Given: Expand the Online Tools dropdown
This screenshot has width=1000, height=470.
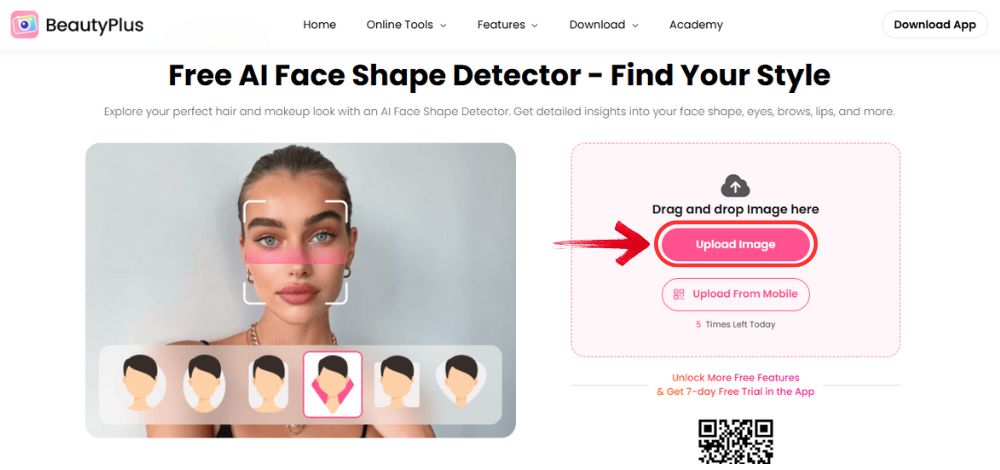Looking at the screenshot, I should tap(406, 25).
